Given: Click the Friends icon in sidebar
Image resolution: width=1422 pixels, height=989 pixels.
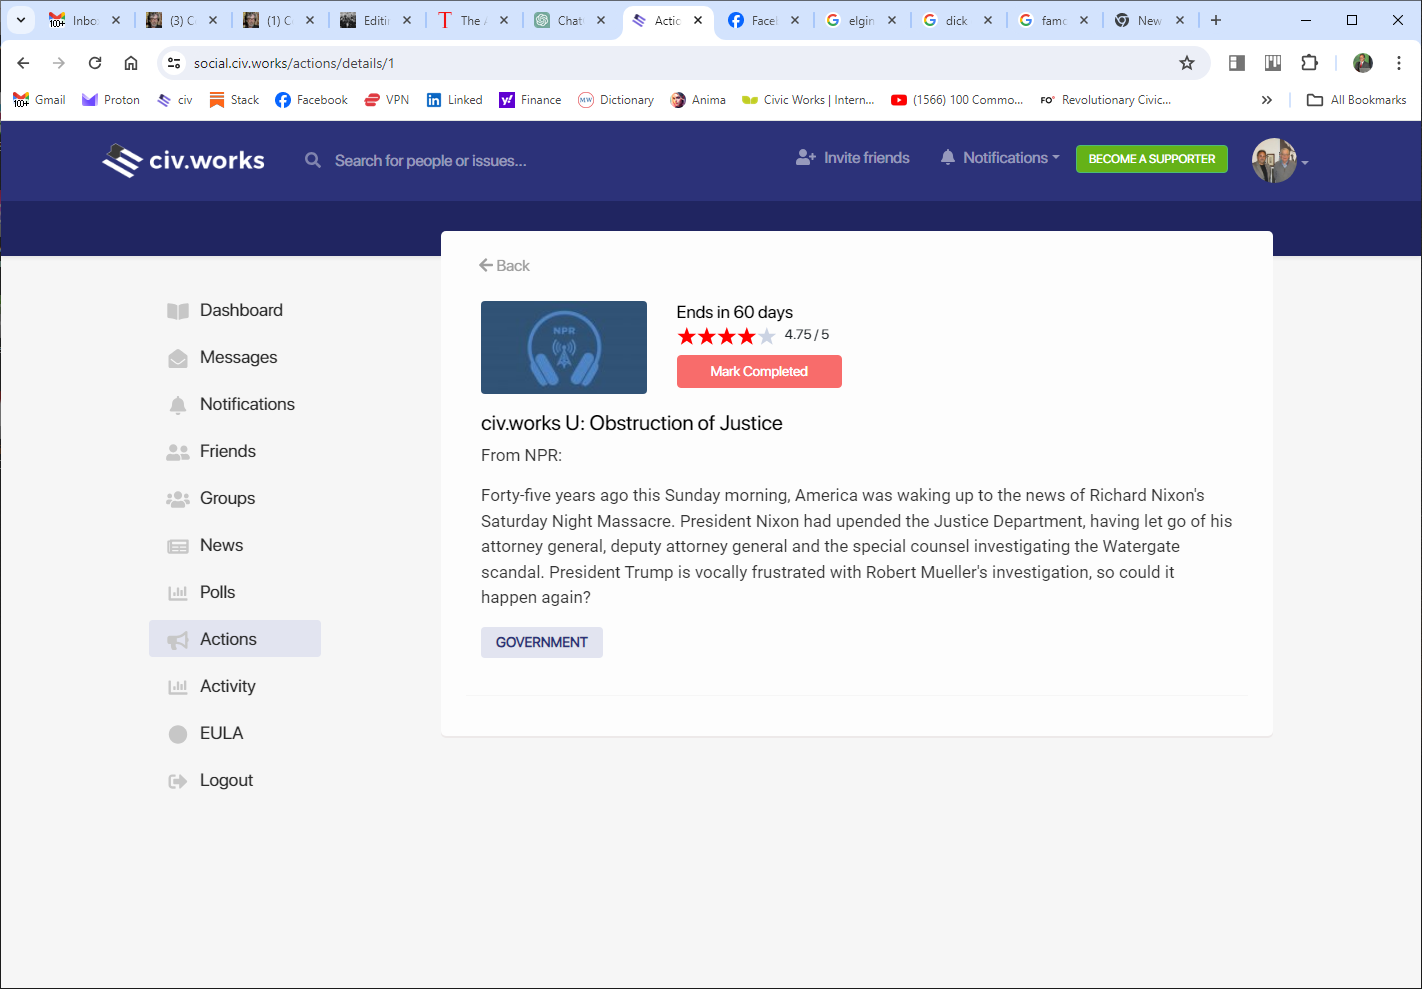Looking at the screenshot, I should click(178, 452).
